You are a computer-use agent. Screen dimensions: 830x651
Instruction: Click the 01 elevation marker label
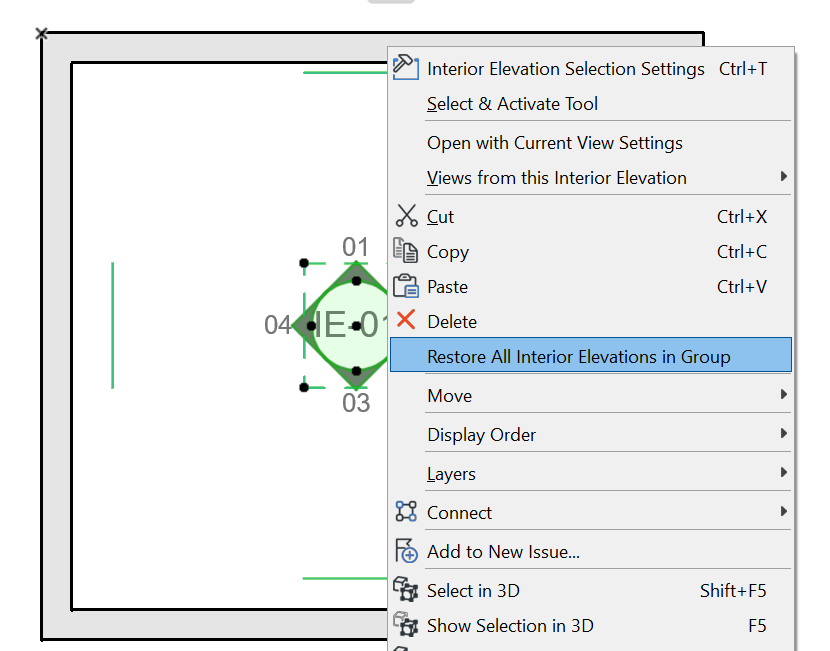point(356,247)
